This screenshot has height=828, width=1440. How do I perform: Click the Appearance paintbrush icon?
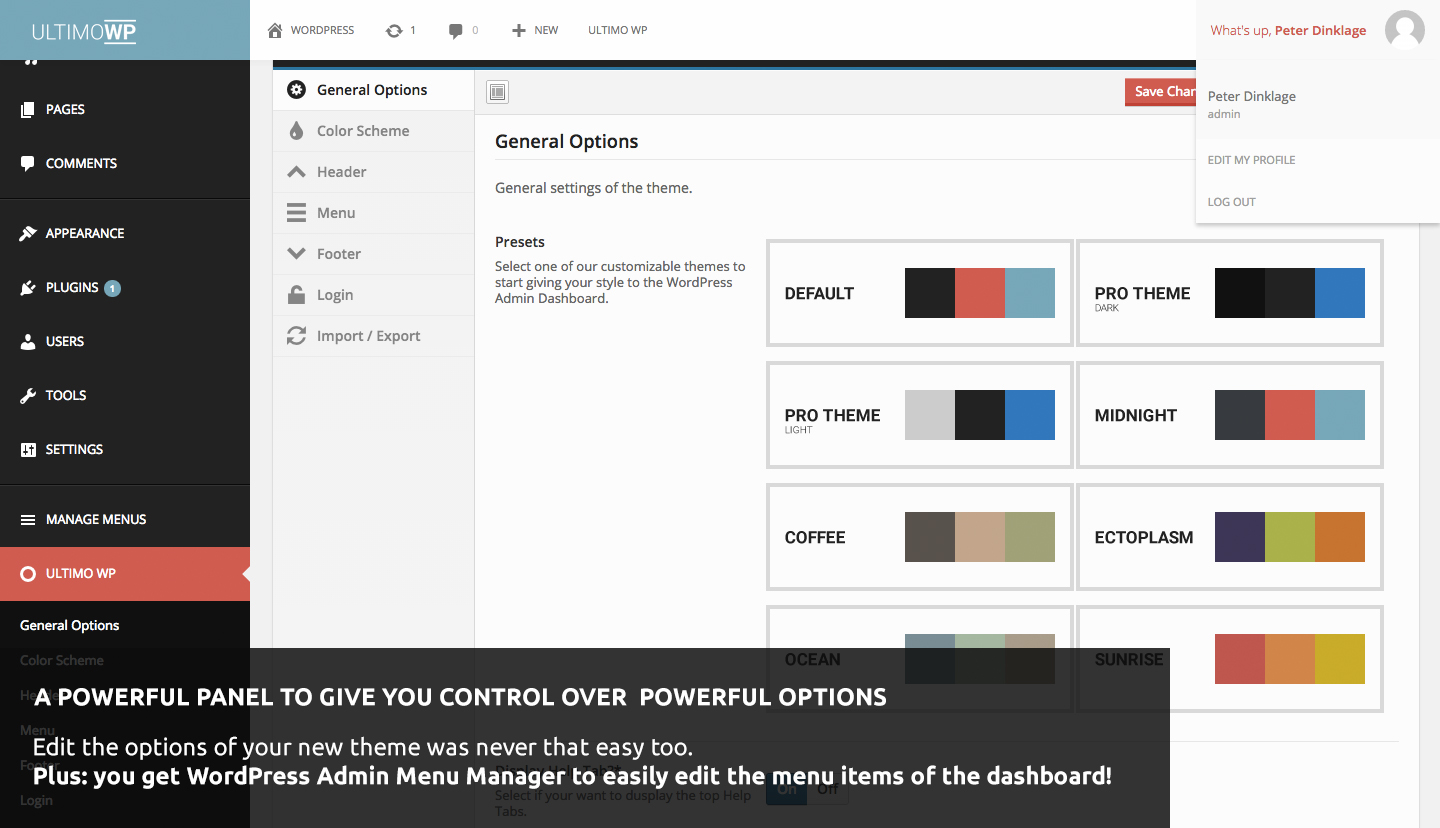28,234
